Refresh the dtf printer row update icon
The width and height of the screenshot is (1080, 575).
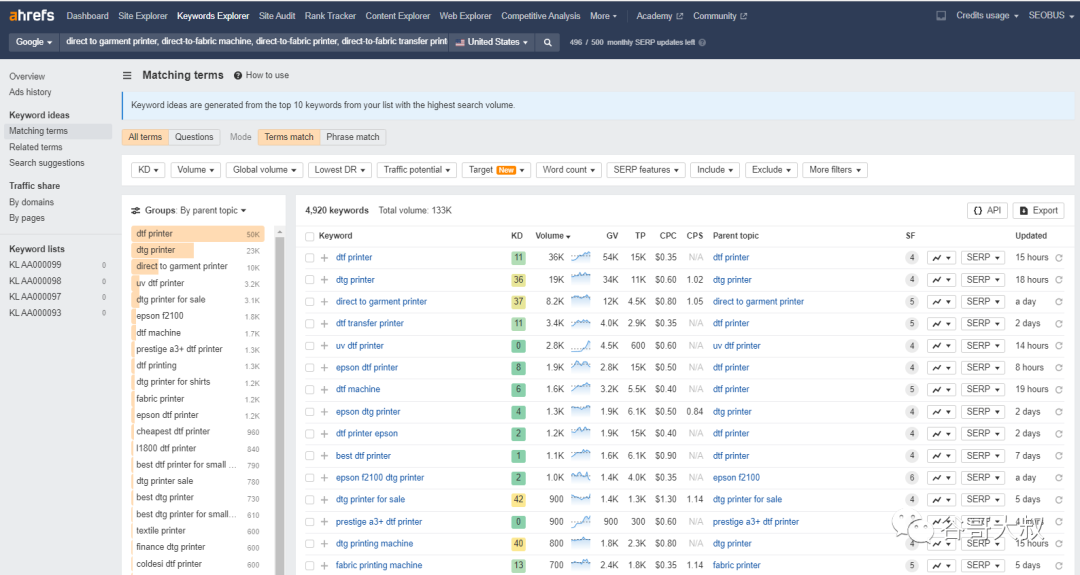[1059, 258]
